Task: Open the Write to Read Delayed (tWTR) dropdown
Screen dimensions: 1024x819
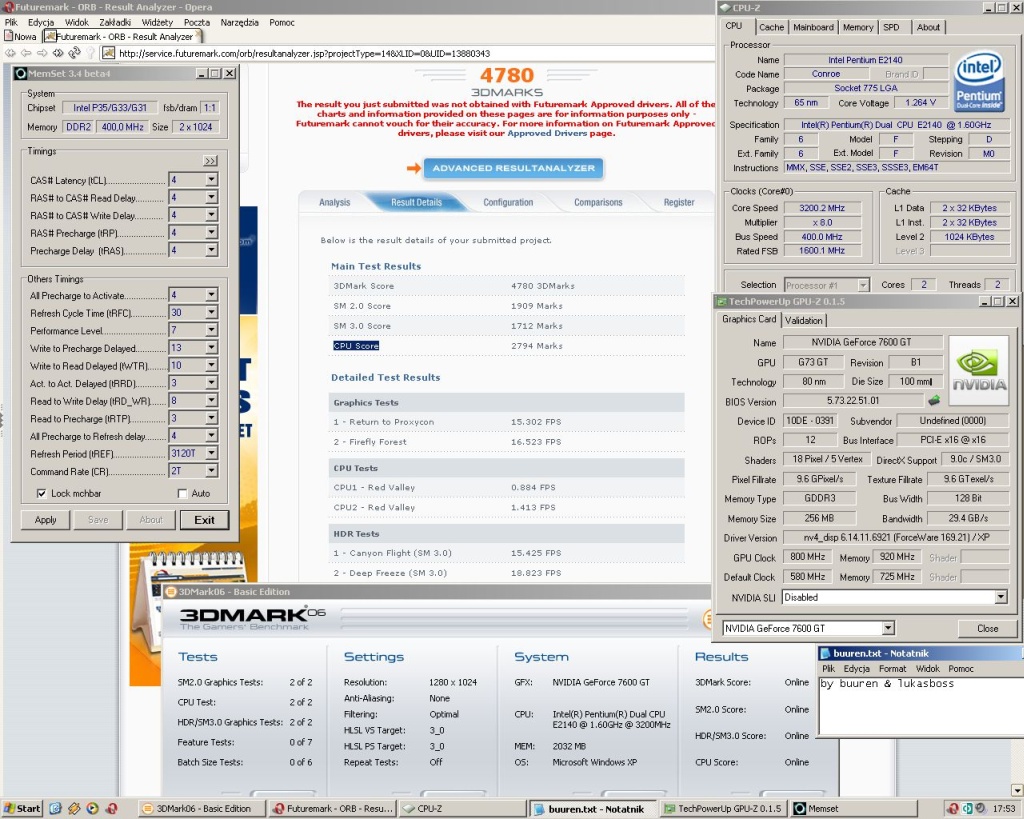Action: pyautogui.click(x=212, y=366)
